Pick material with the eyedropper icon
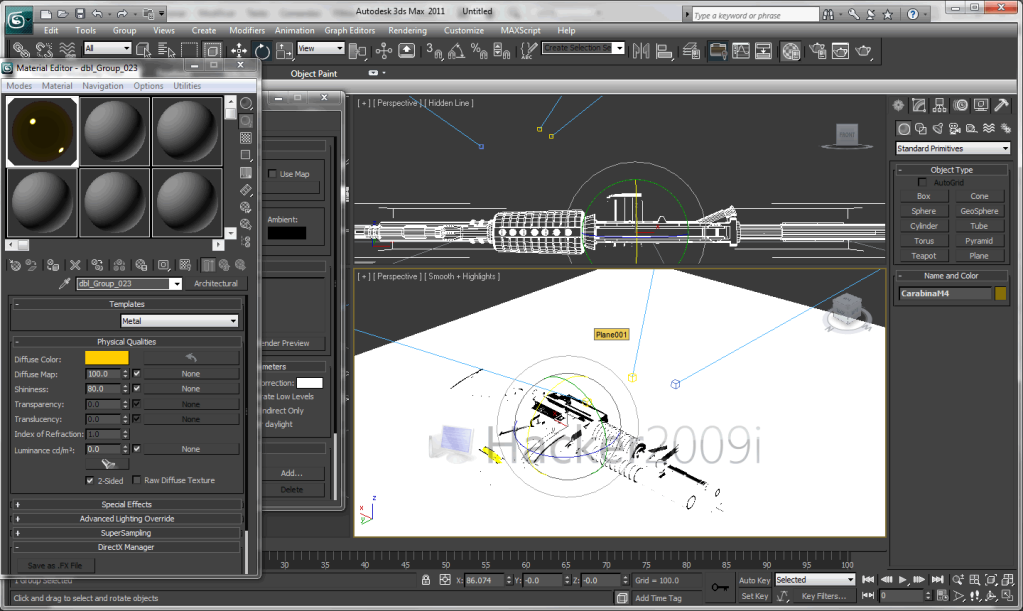The height and width of the screenshot is (611, 1023). [x=64, y=284]
